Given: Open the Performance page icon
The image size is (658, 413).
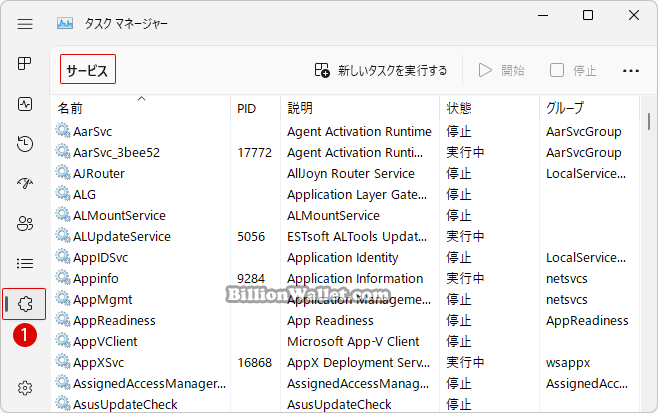Looking at the screenshot, I should coord(25,104).
